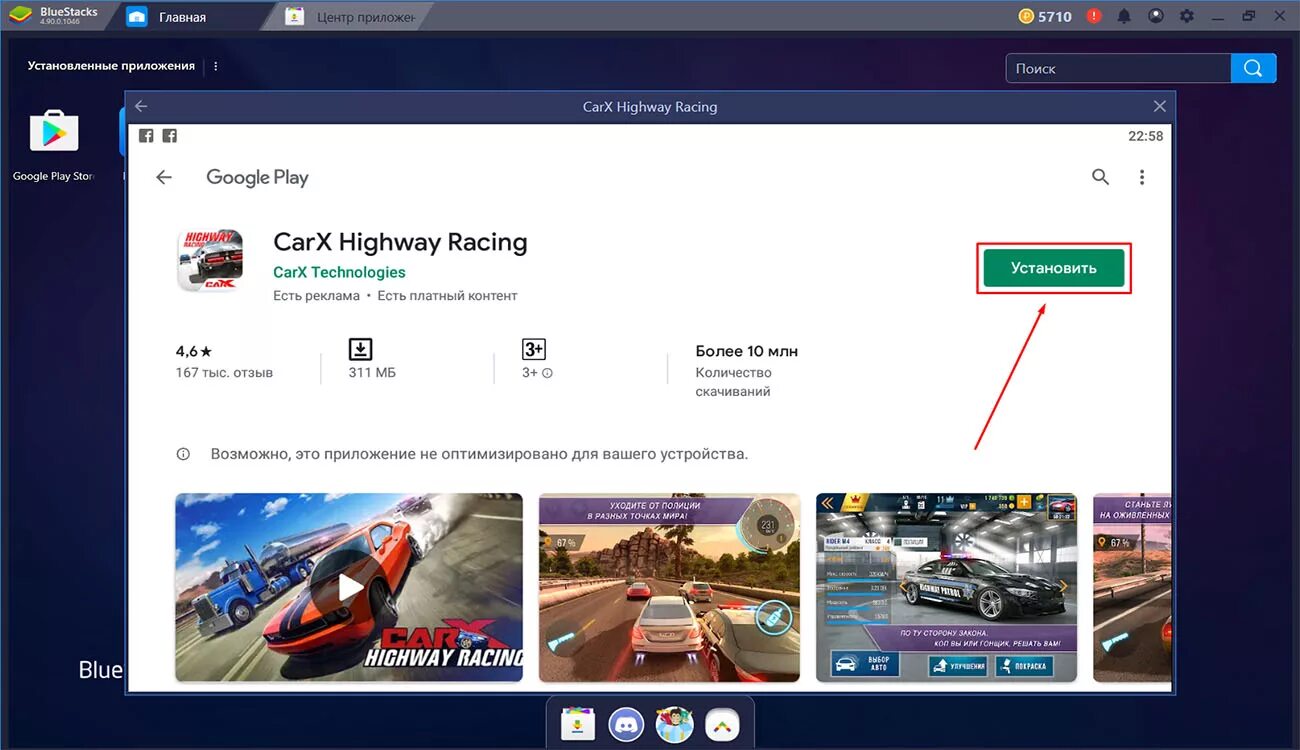
Task: Click the green Установить install button
Action: [x=1054, y=268]
